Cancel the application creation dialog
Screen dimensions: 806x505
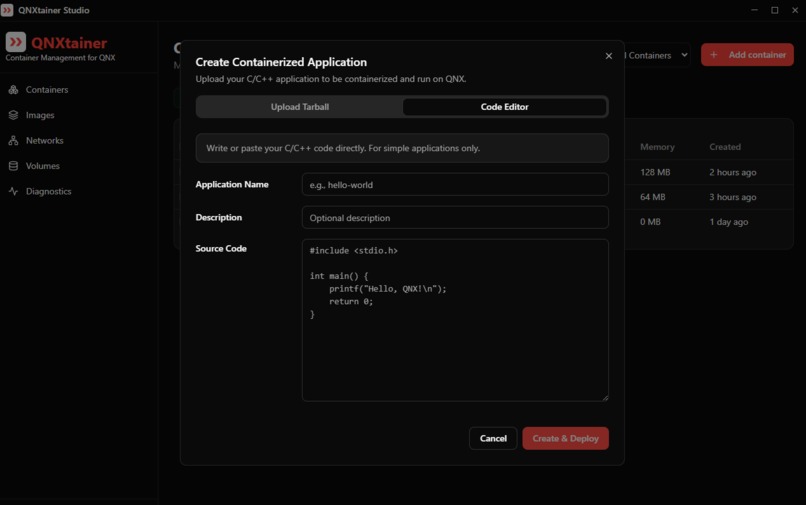click(493, 438)
